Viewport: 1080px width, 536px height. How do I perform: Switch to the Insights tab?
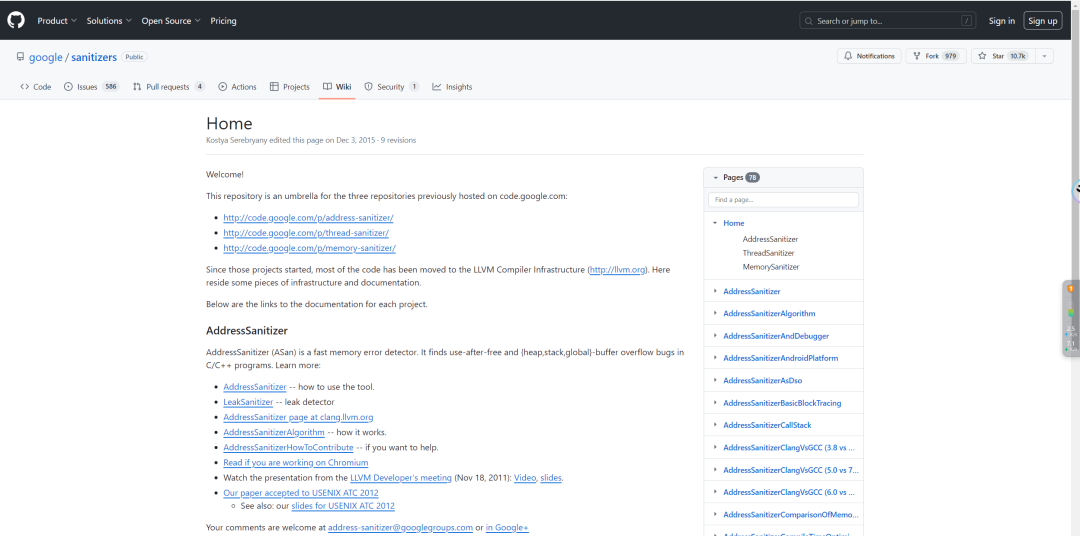point(452,87)
